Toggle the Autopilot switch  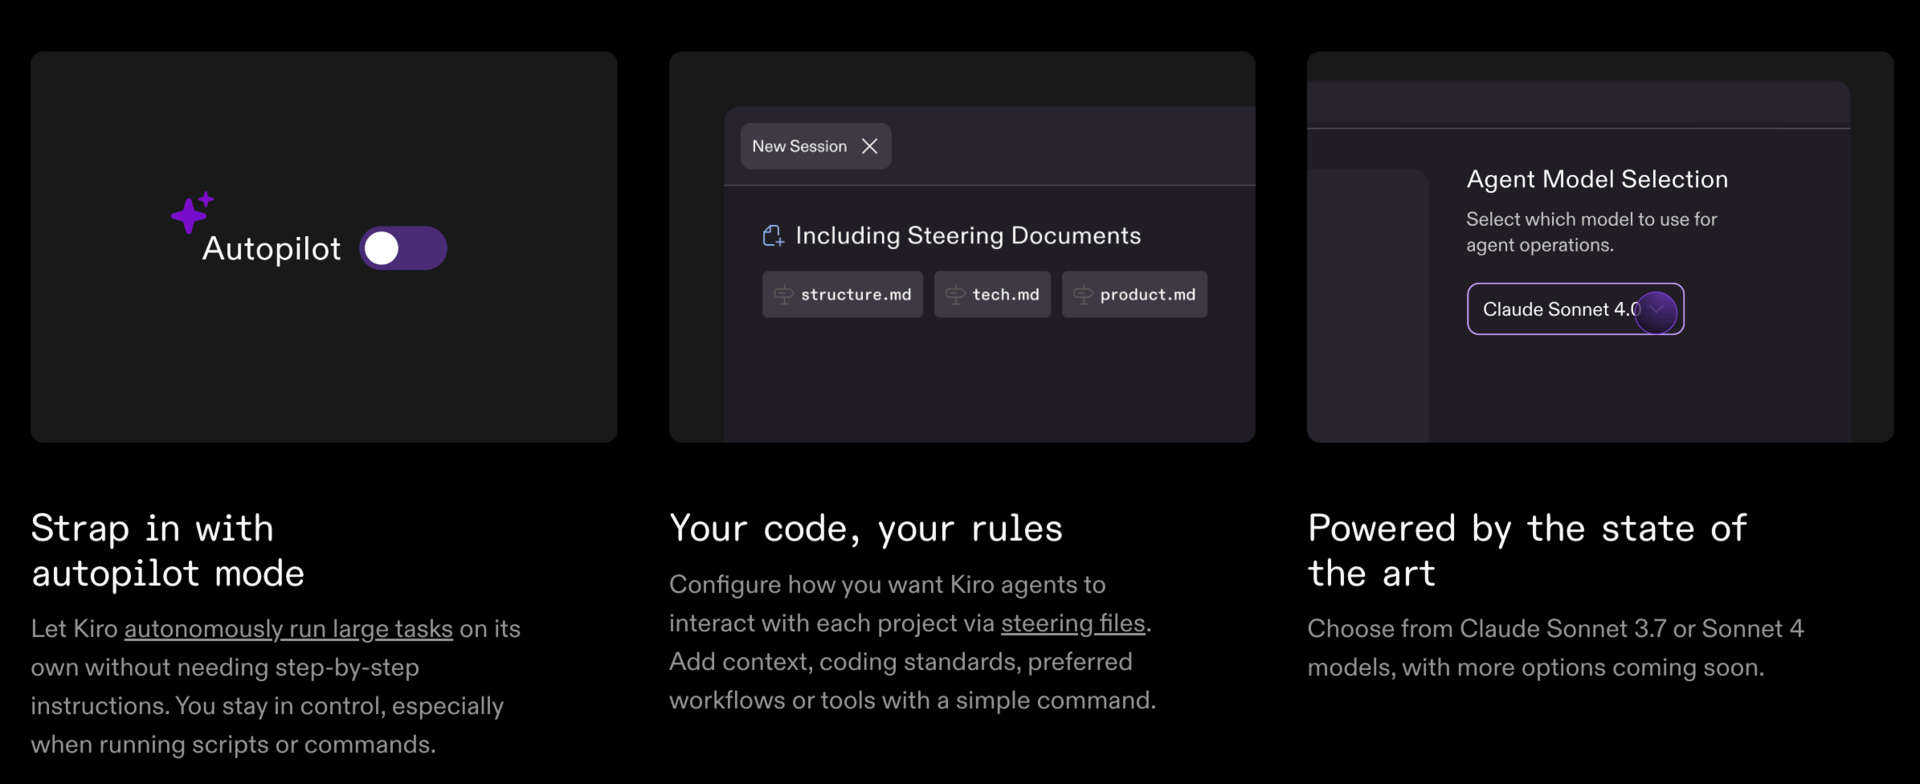403,248
